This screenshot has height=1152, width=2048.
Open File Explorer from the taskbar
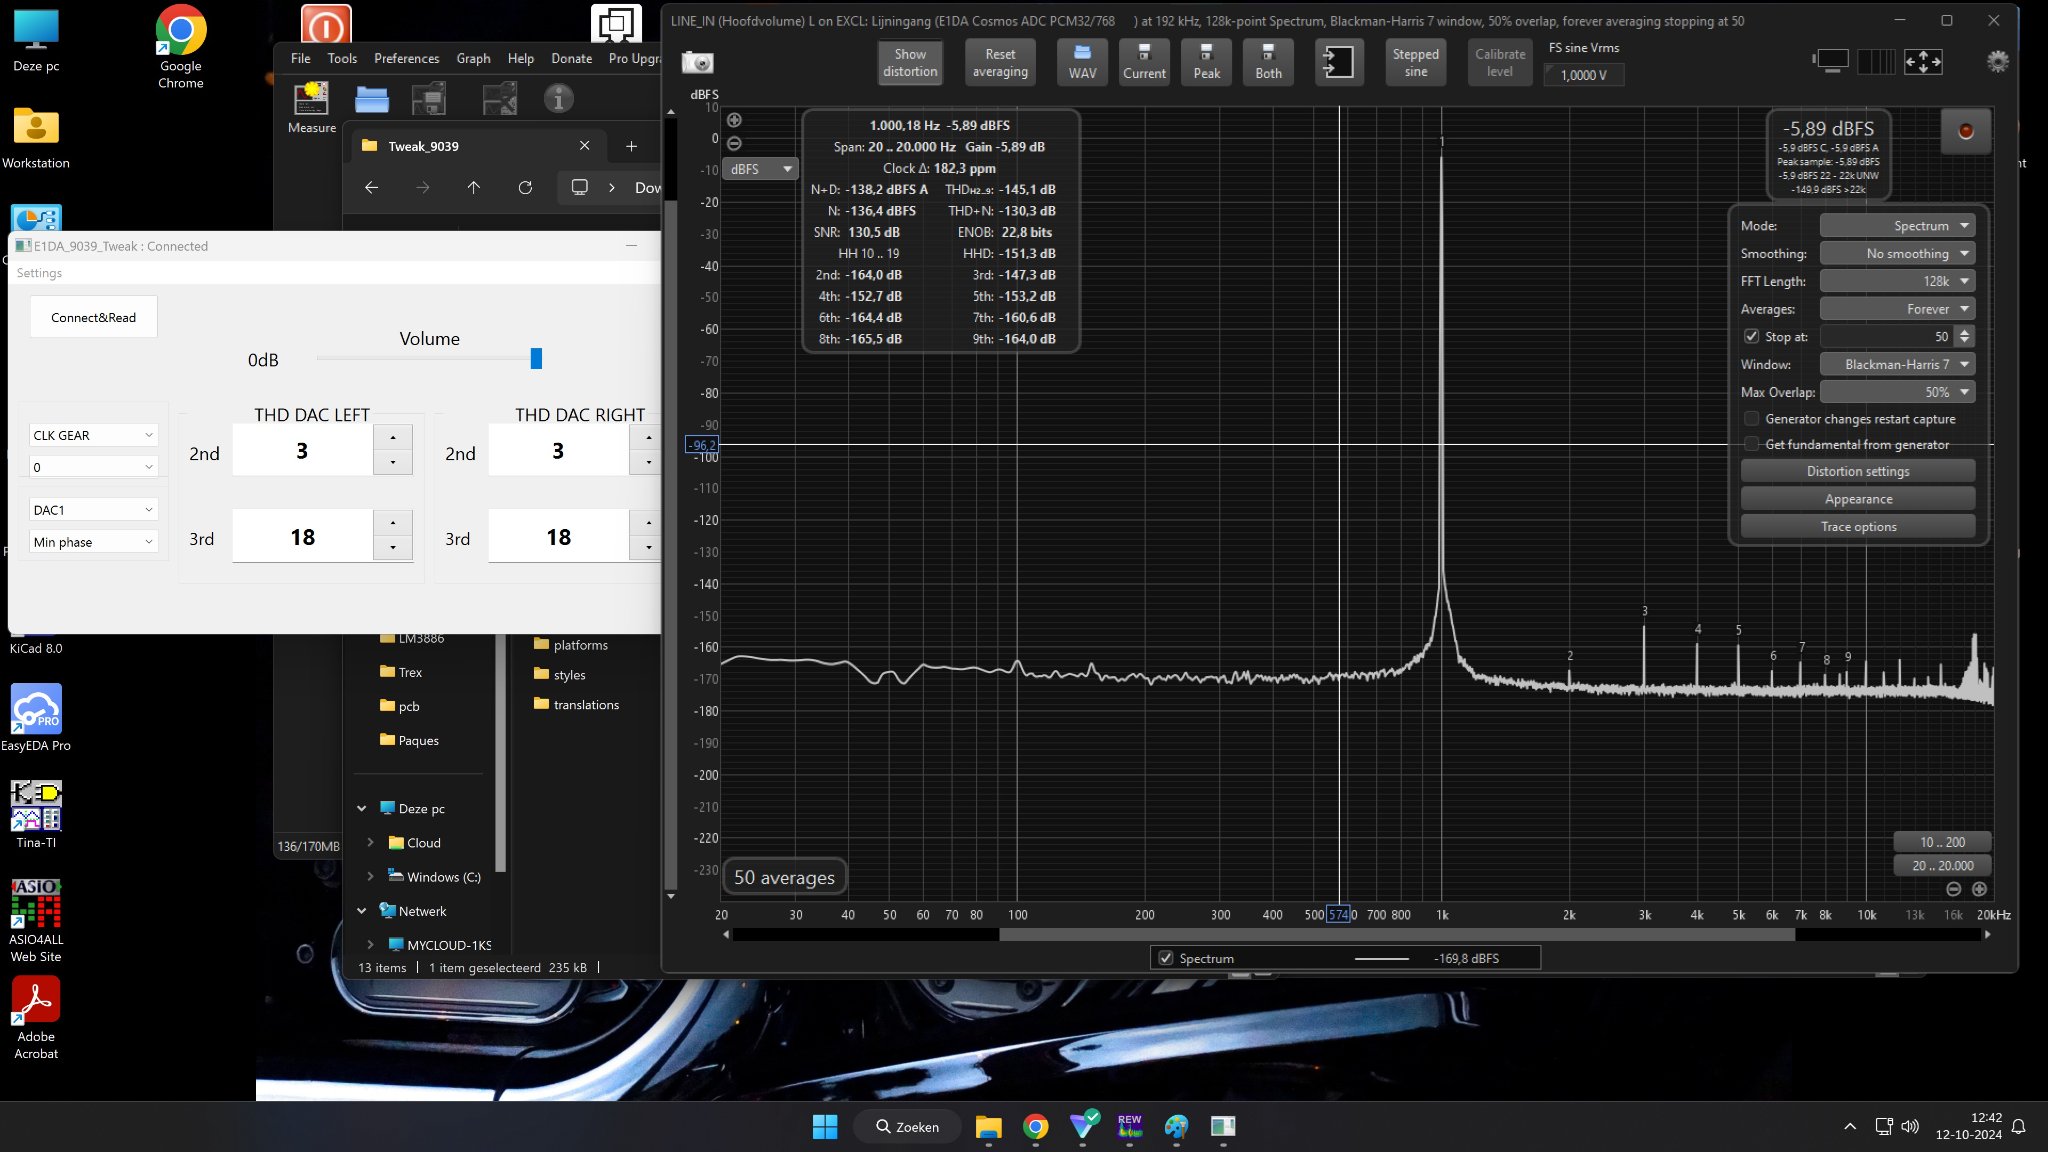point(988,1127)
